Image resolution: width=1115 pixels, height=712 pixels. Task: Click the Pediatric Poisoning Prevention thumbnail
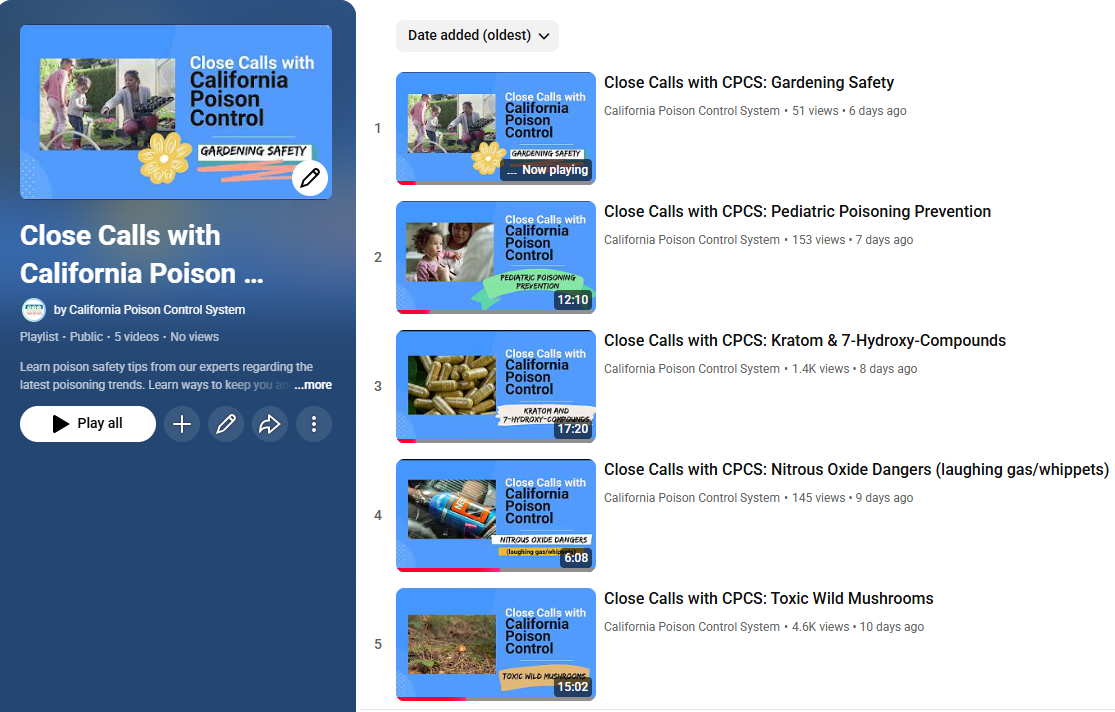(x=496, y=257)
